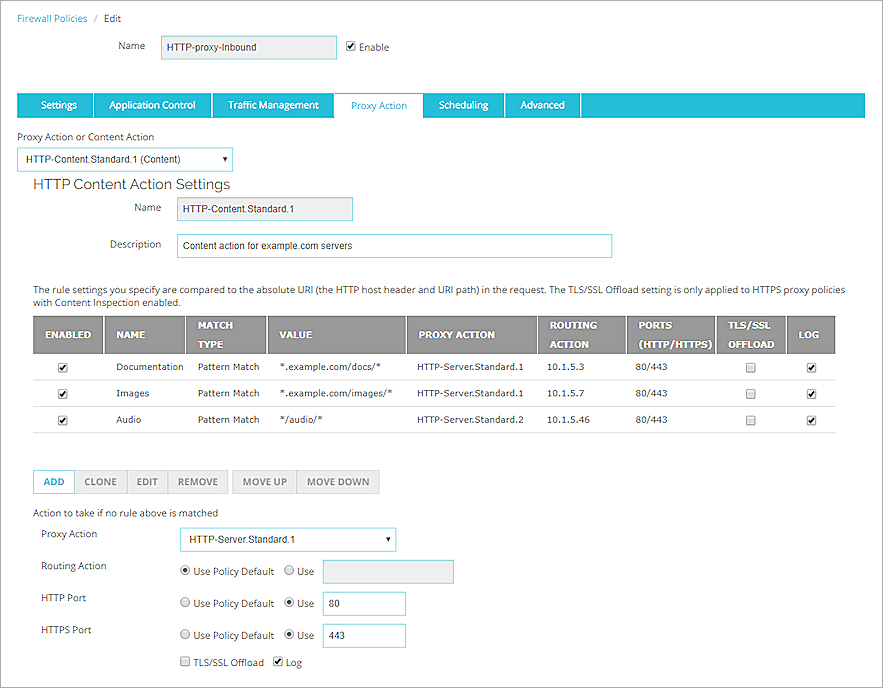The width and height of the screenshot is (883, 688).
Task: Open the Proxy Action or Content Action dropdown
Action: pos(124,159)
